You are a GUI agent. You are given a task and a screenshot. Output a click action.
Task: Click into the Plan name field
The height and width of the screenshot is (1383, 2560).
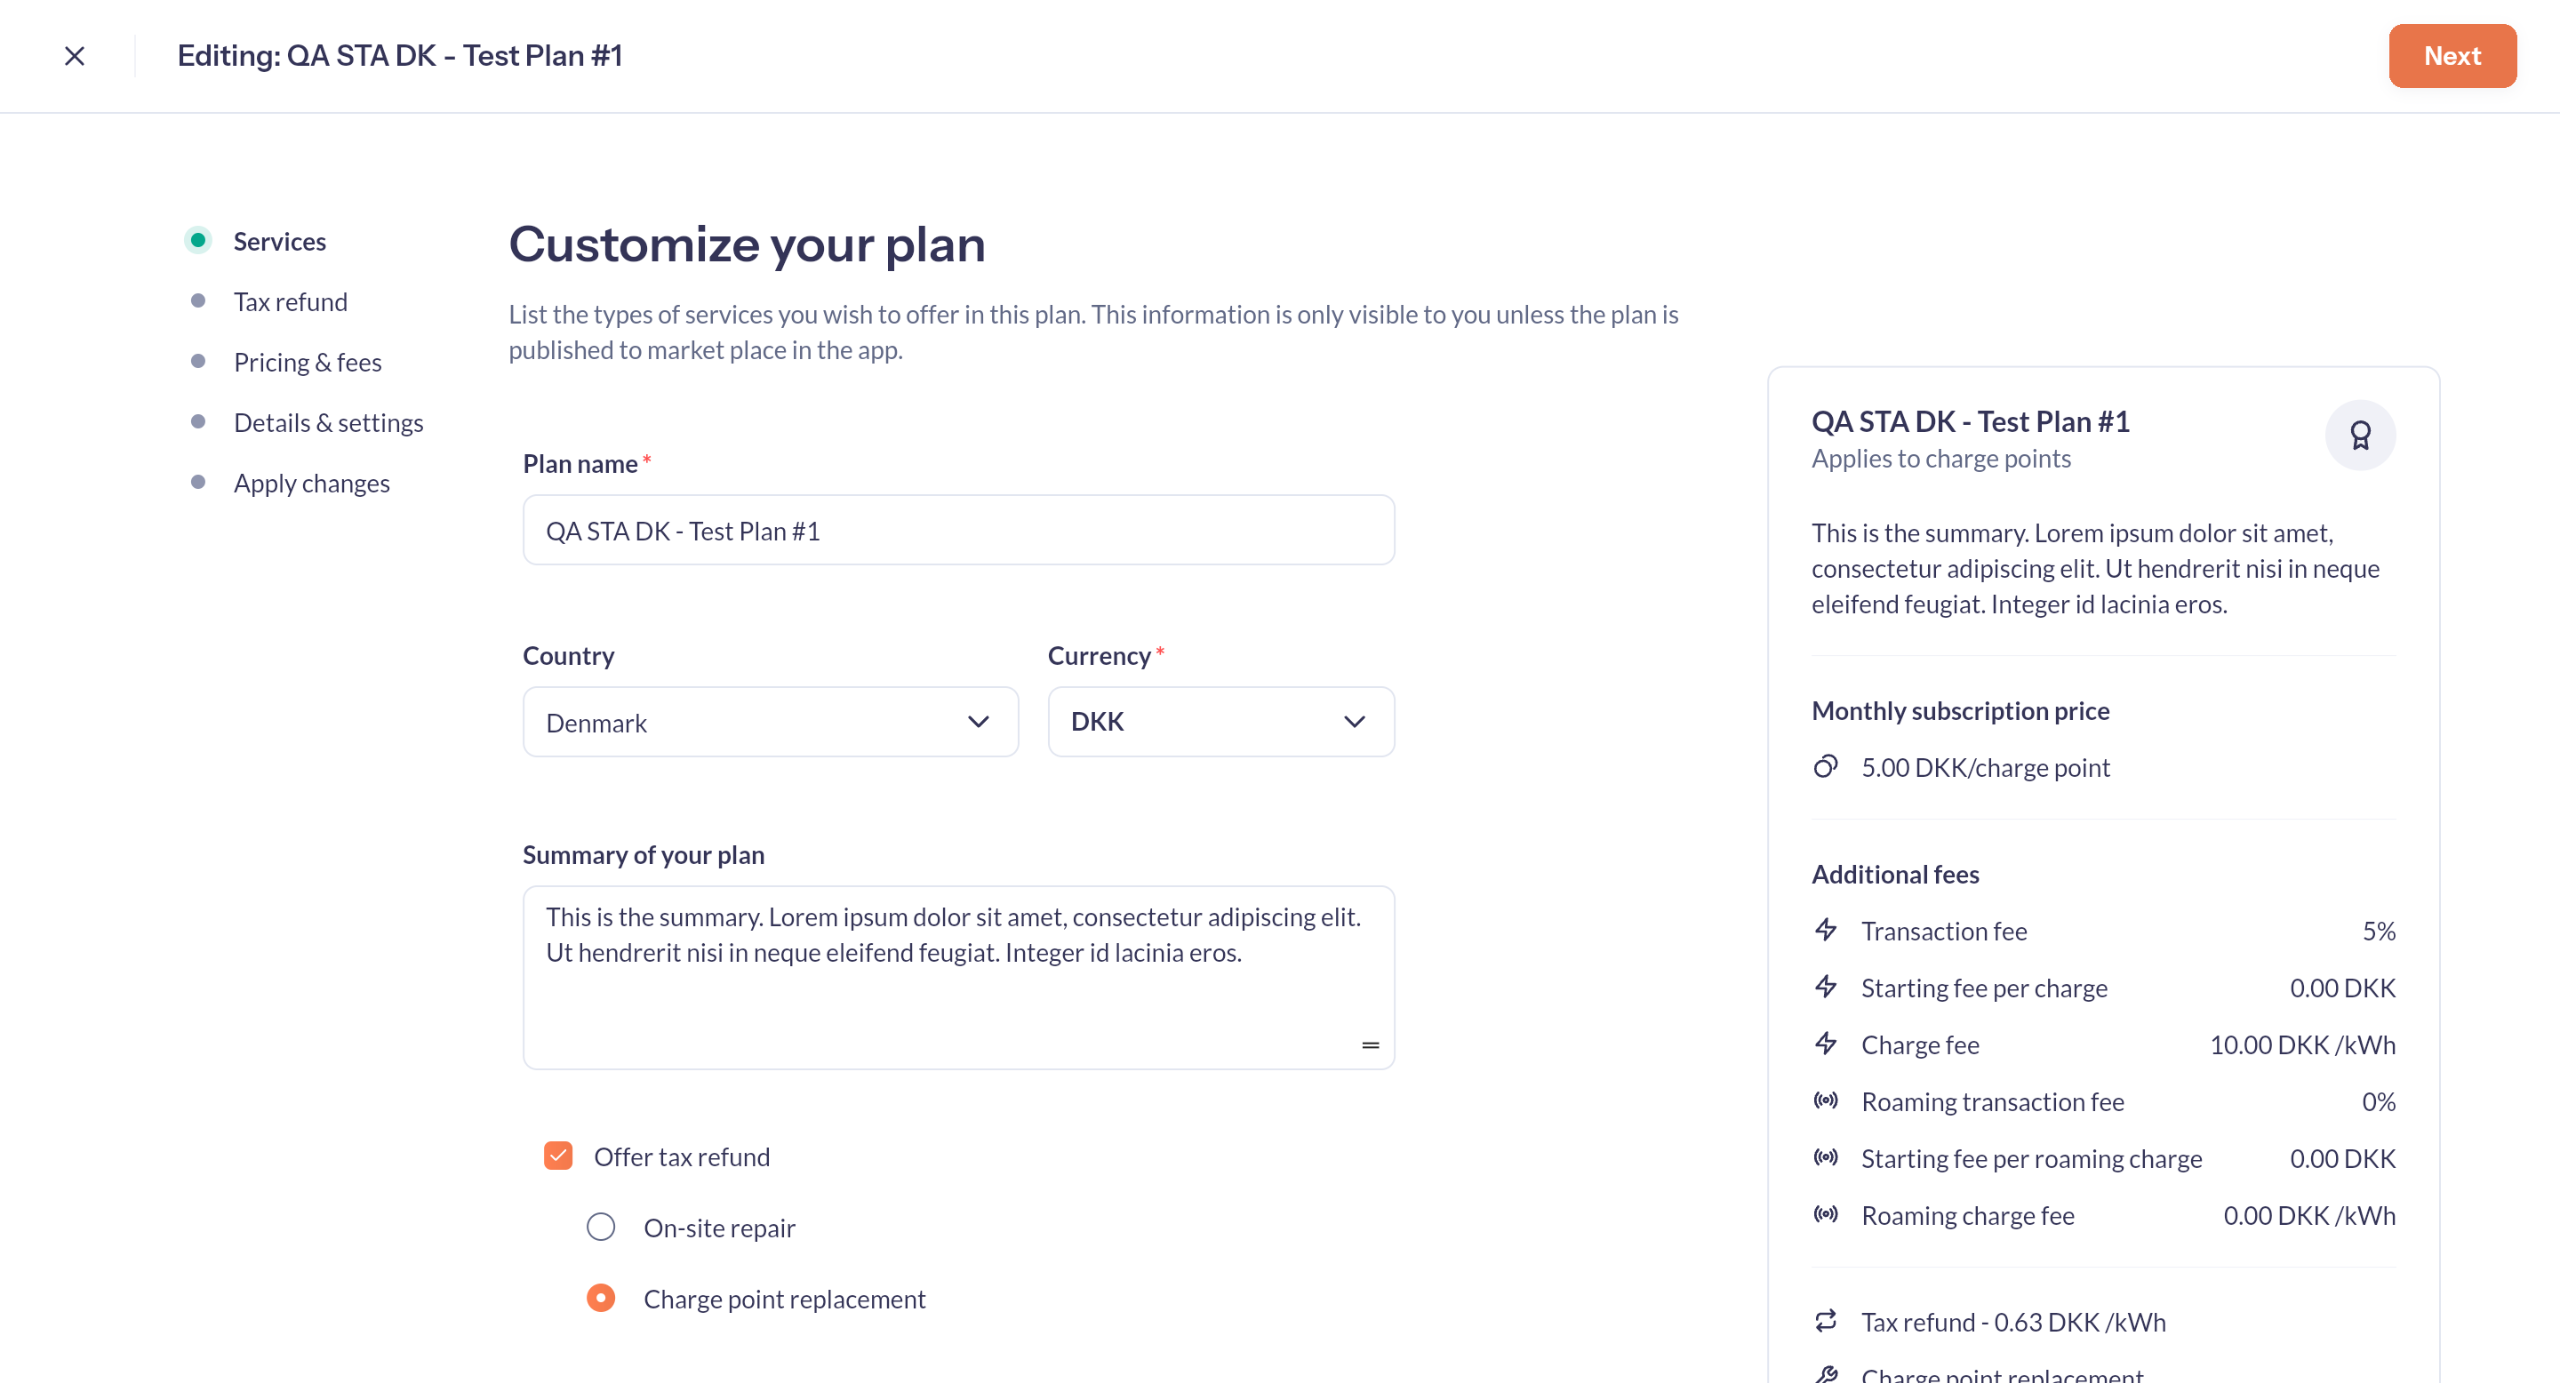958,530
